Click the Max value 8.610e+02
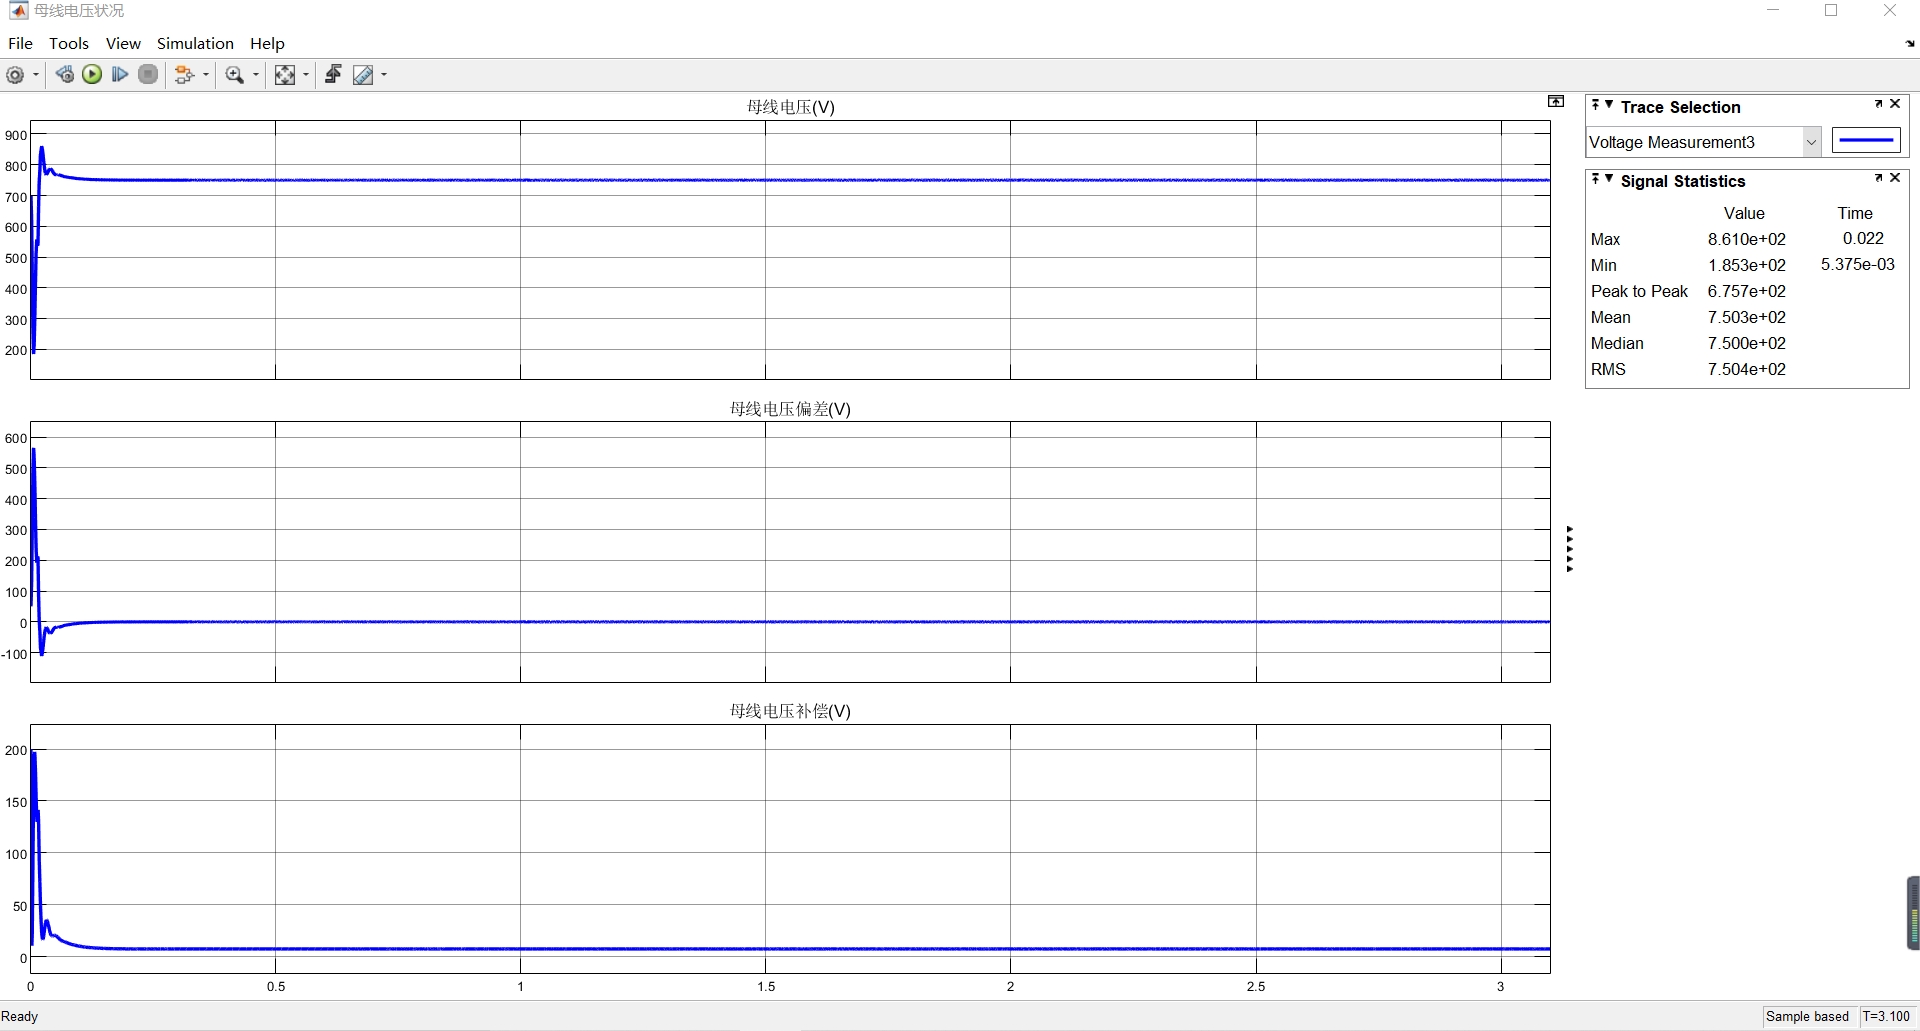1920x1031 pixels. click(1746, 239)
